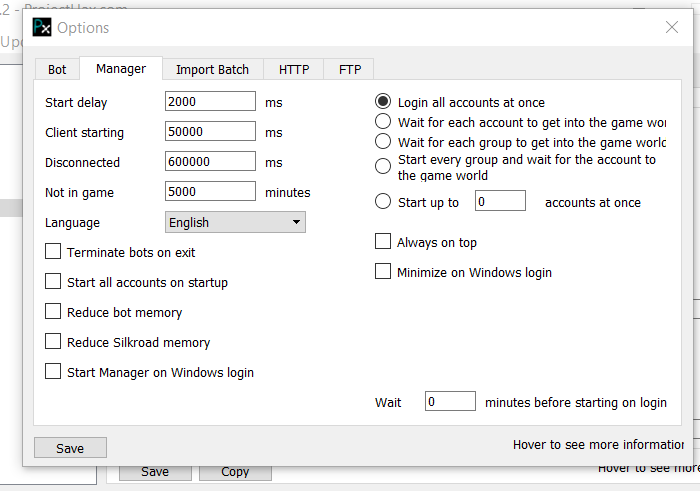Go to the FTP tab
Screen dimensions: 700x491
[x=350, y=69]
